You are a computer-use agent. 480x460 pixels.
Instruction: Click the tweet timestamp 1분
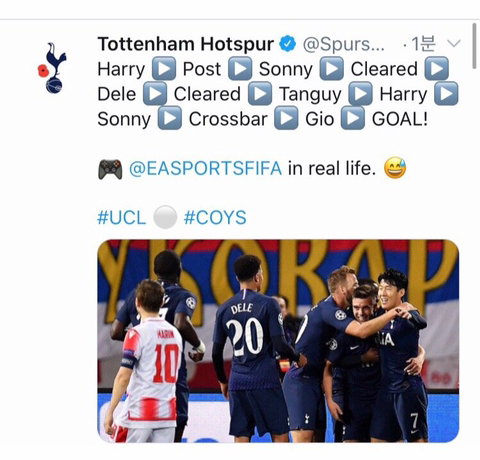pyautogui.click(x=422, y=43)
